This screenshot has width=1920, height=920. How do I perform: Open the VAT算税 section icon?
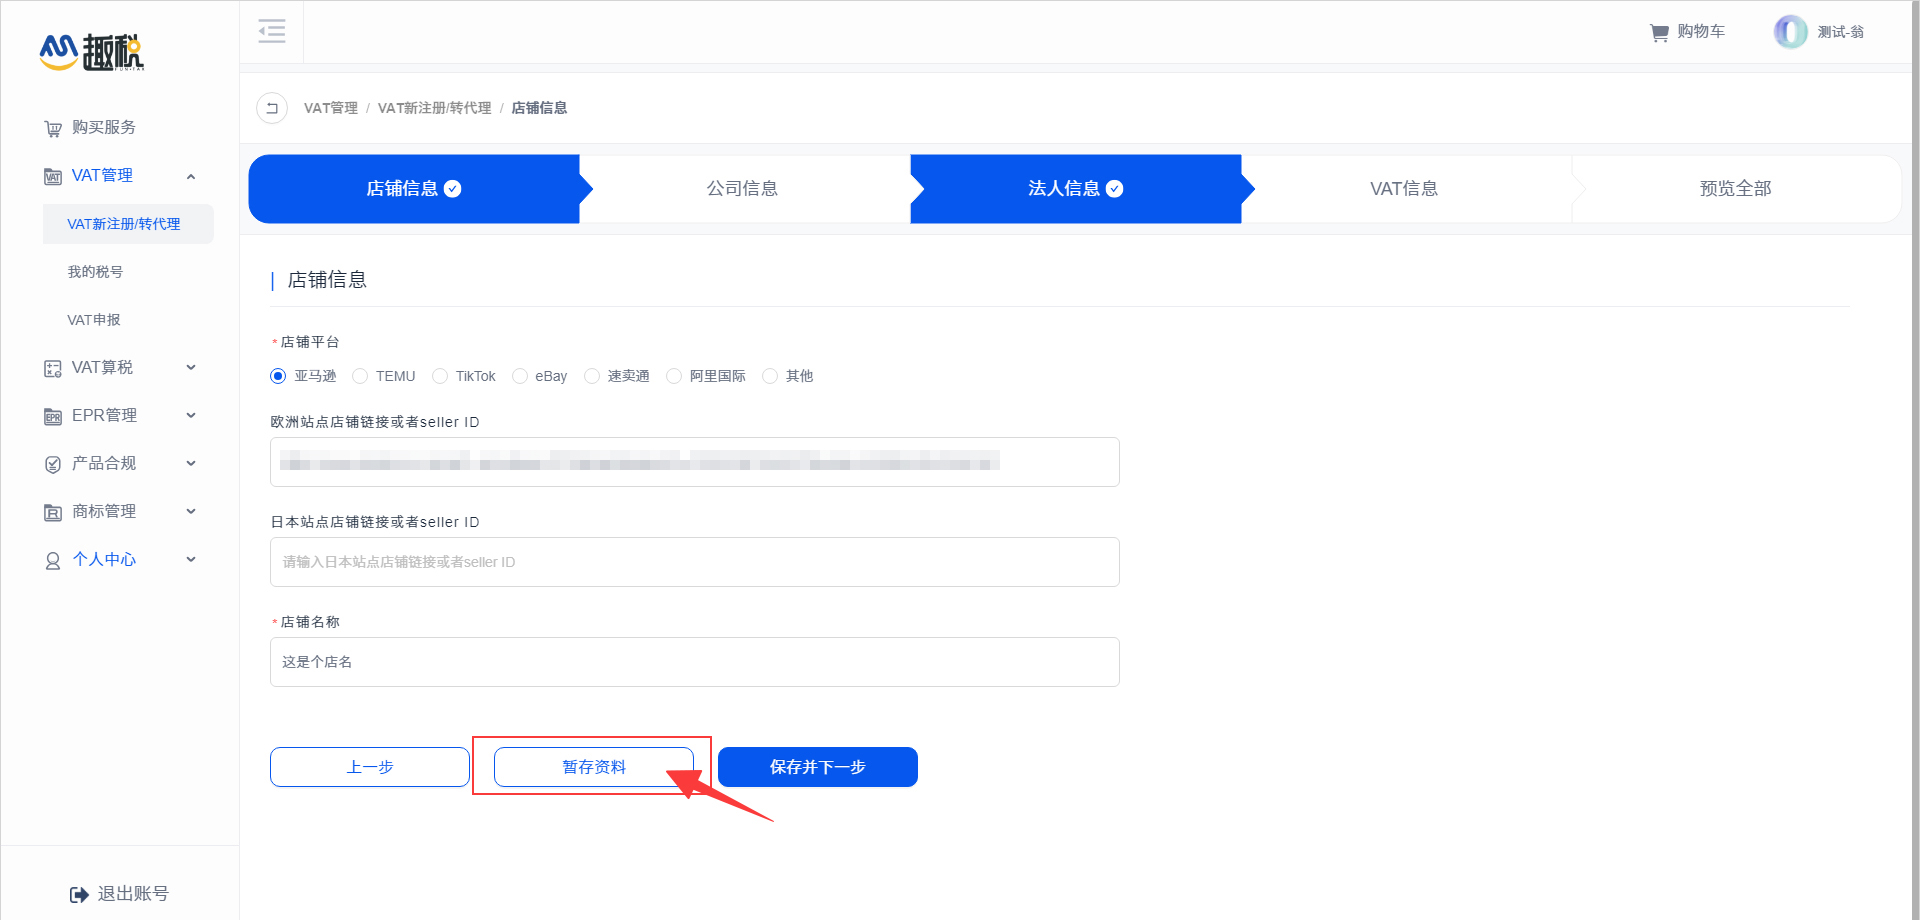click(52, 367)
